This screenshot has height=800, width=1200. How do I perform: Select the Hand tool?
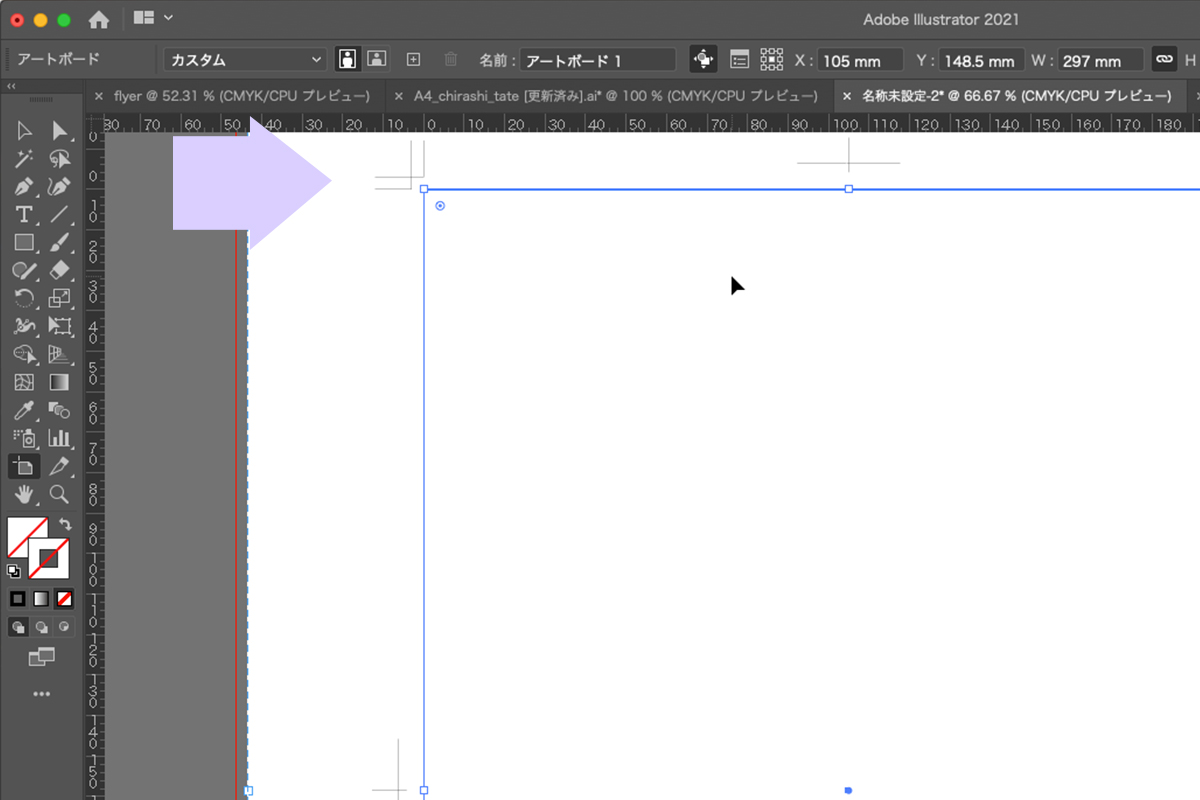[25, 494]
